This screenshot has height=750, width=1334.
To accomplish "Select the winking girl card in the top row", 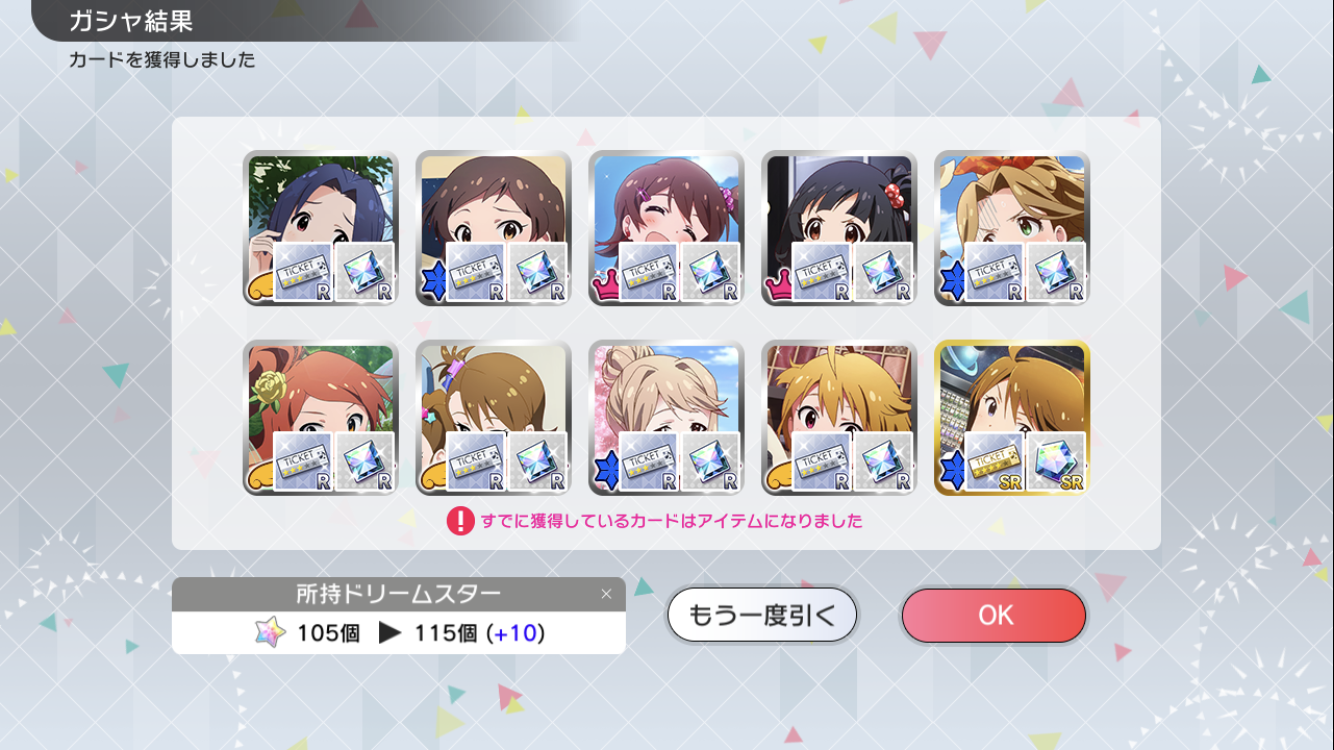I will click(666, 228).
